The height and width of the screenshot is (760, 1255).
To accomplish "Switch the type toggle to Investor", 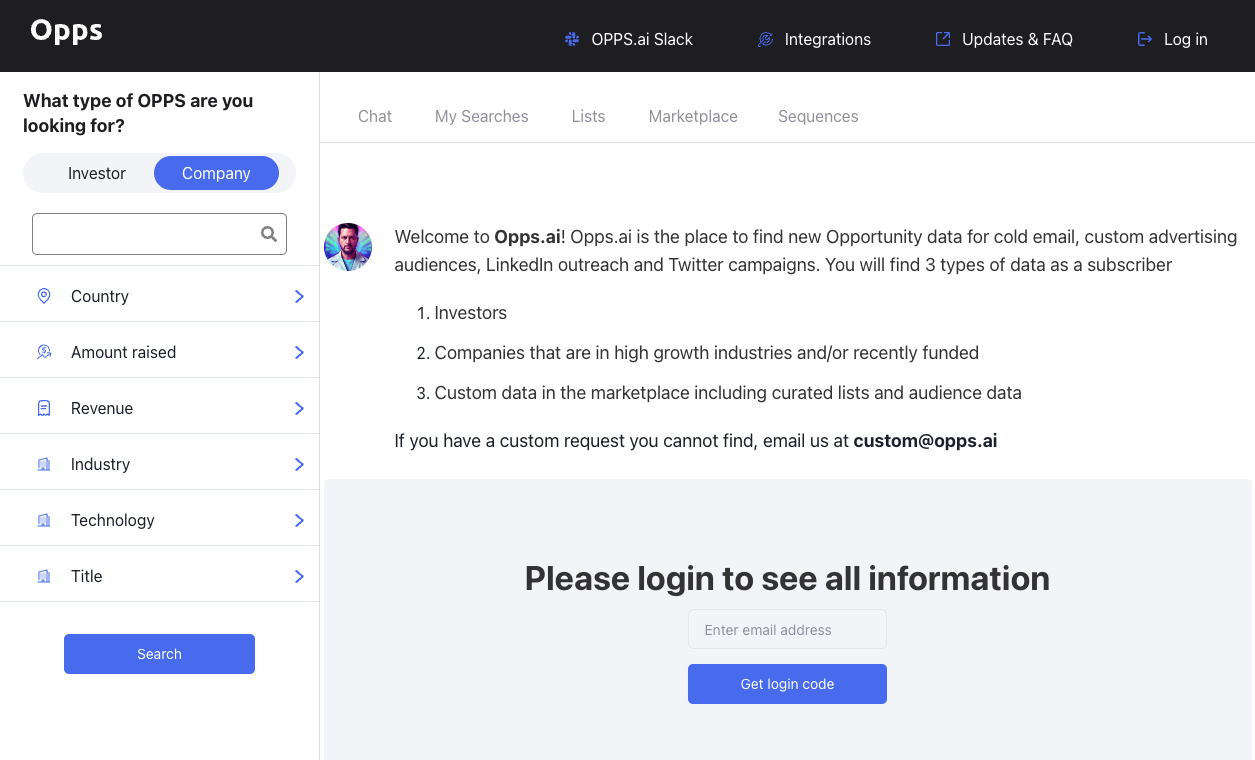I will pyautogui.click(x=96, y=173).
